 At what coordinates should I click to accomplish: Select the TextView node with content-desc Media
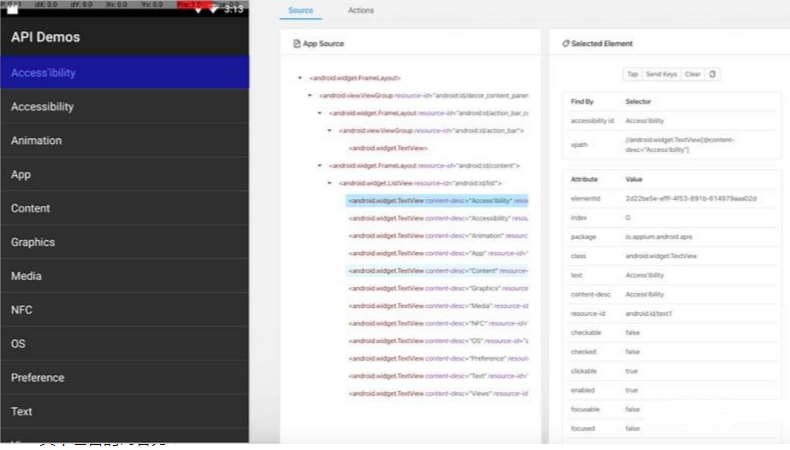[437, 306]
